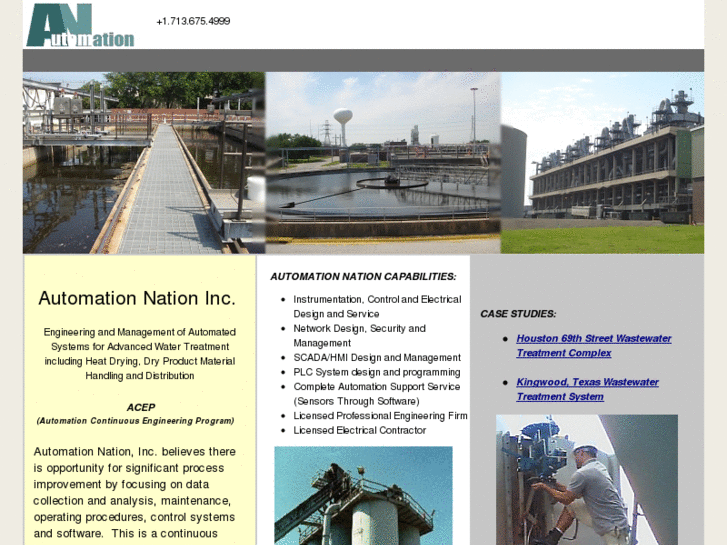
Task: Open Houston 69th Street Wastewater Treatment Complex link
Action: [x=593, y=346]
